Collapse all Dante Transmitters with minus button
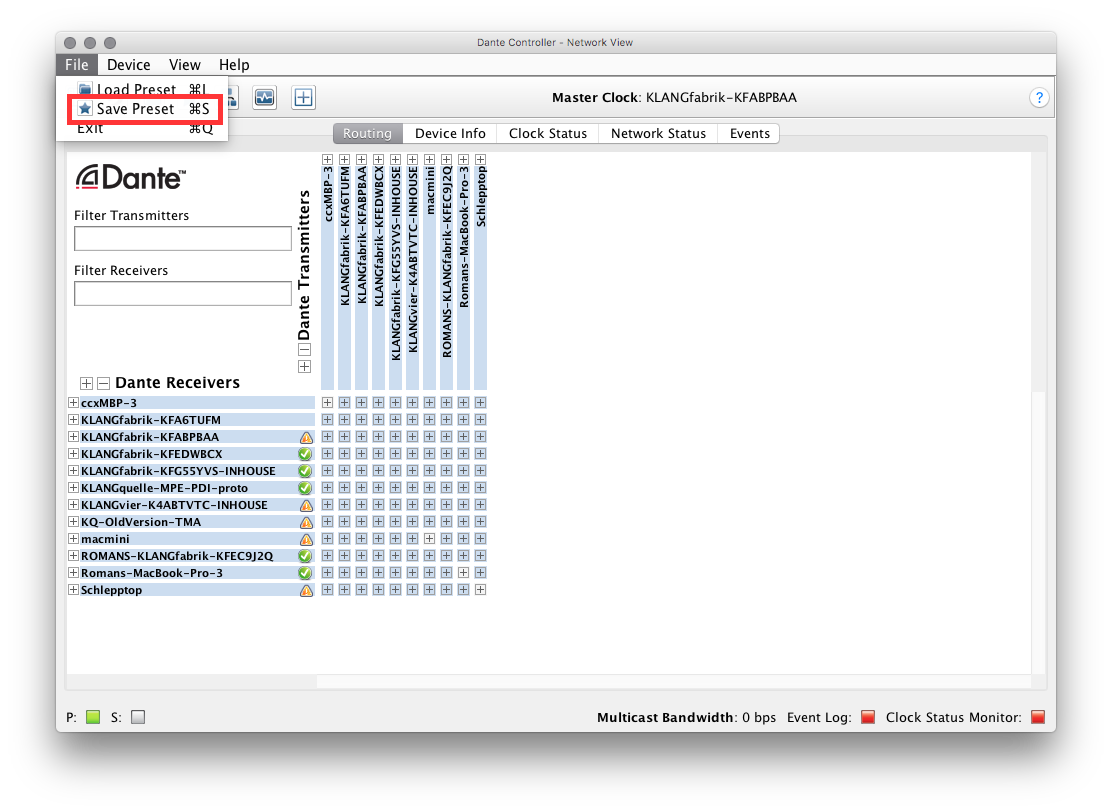This screenshot has width=1112, height=812. [304, 349]
